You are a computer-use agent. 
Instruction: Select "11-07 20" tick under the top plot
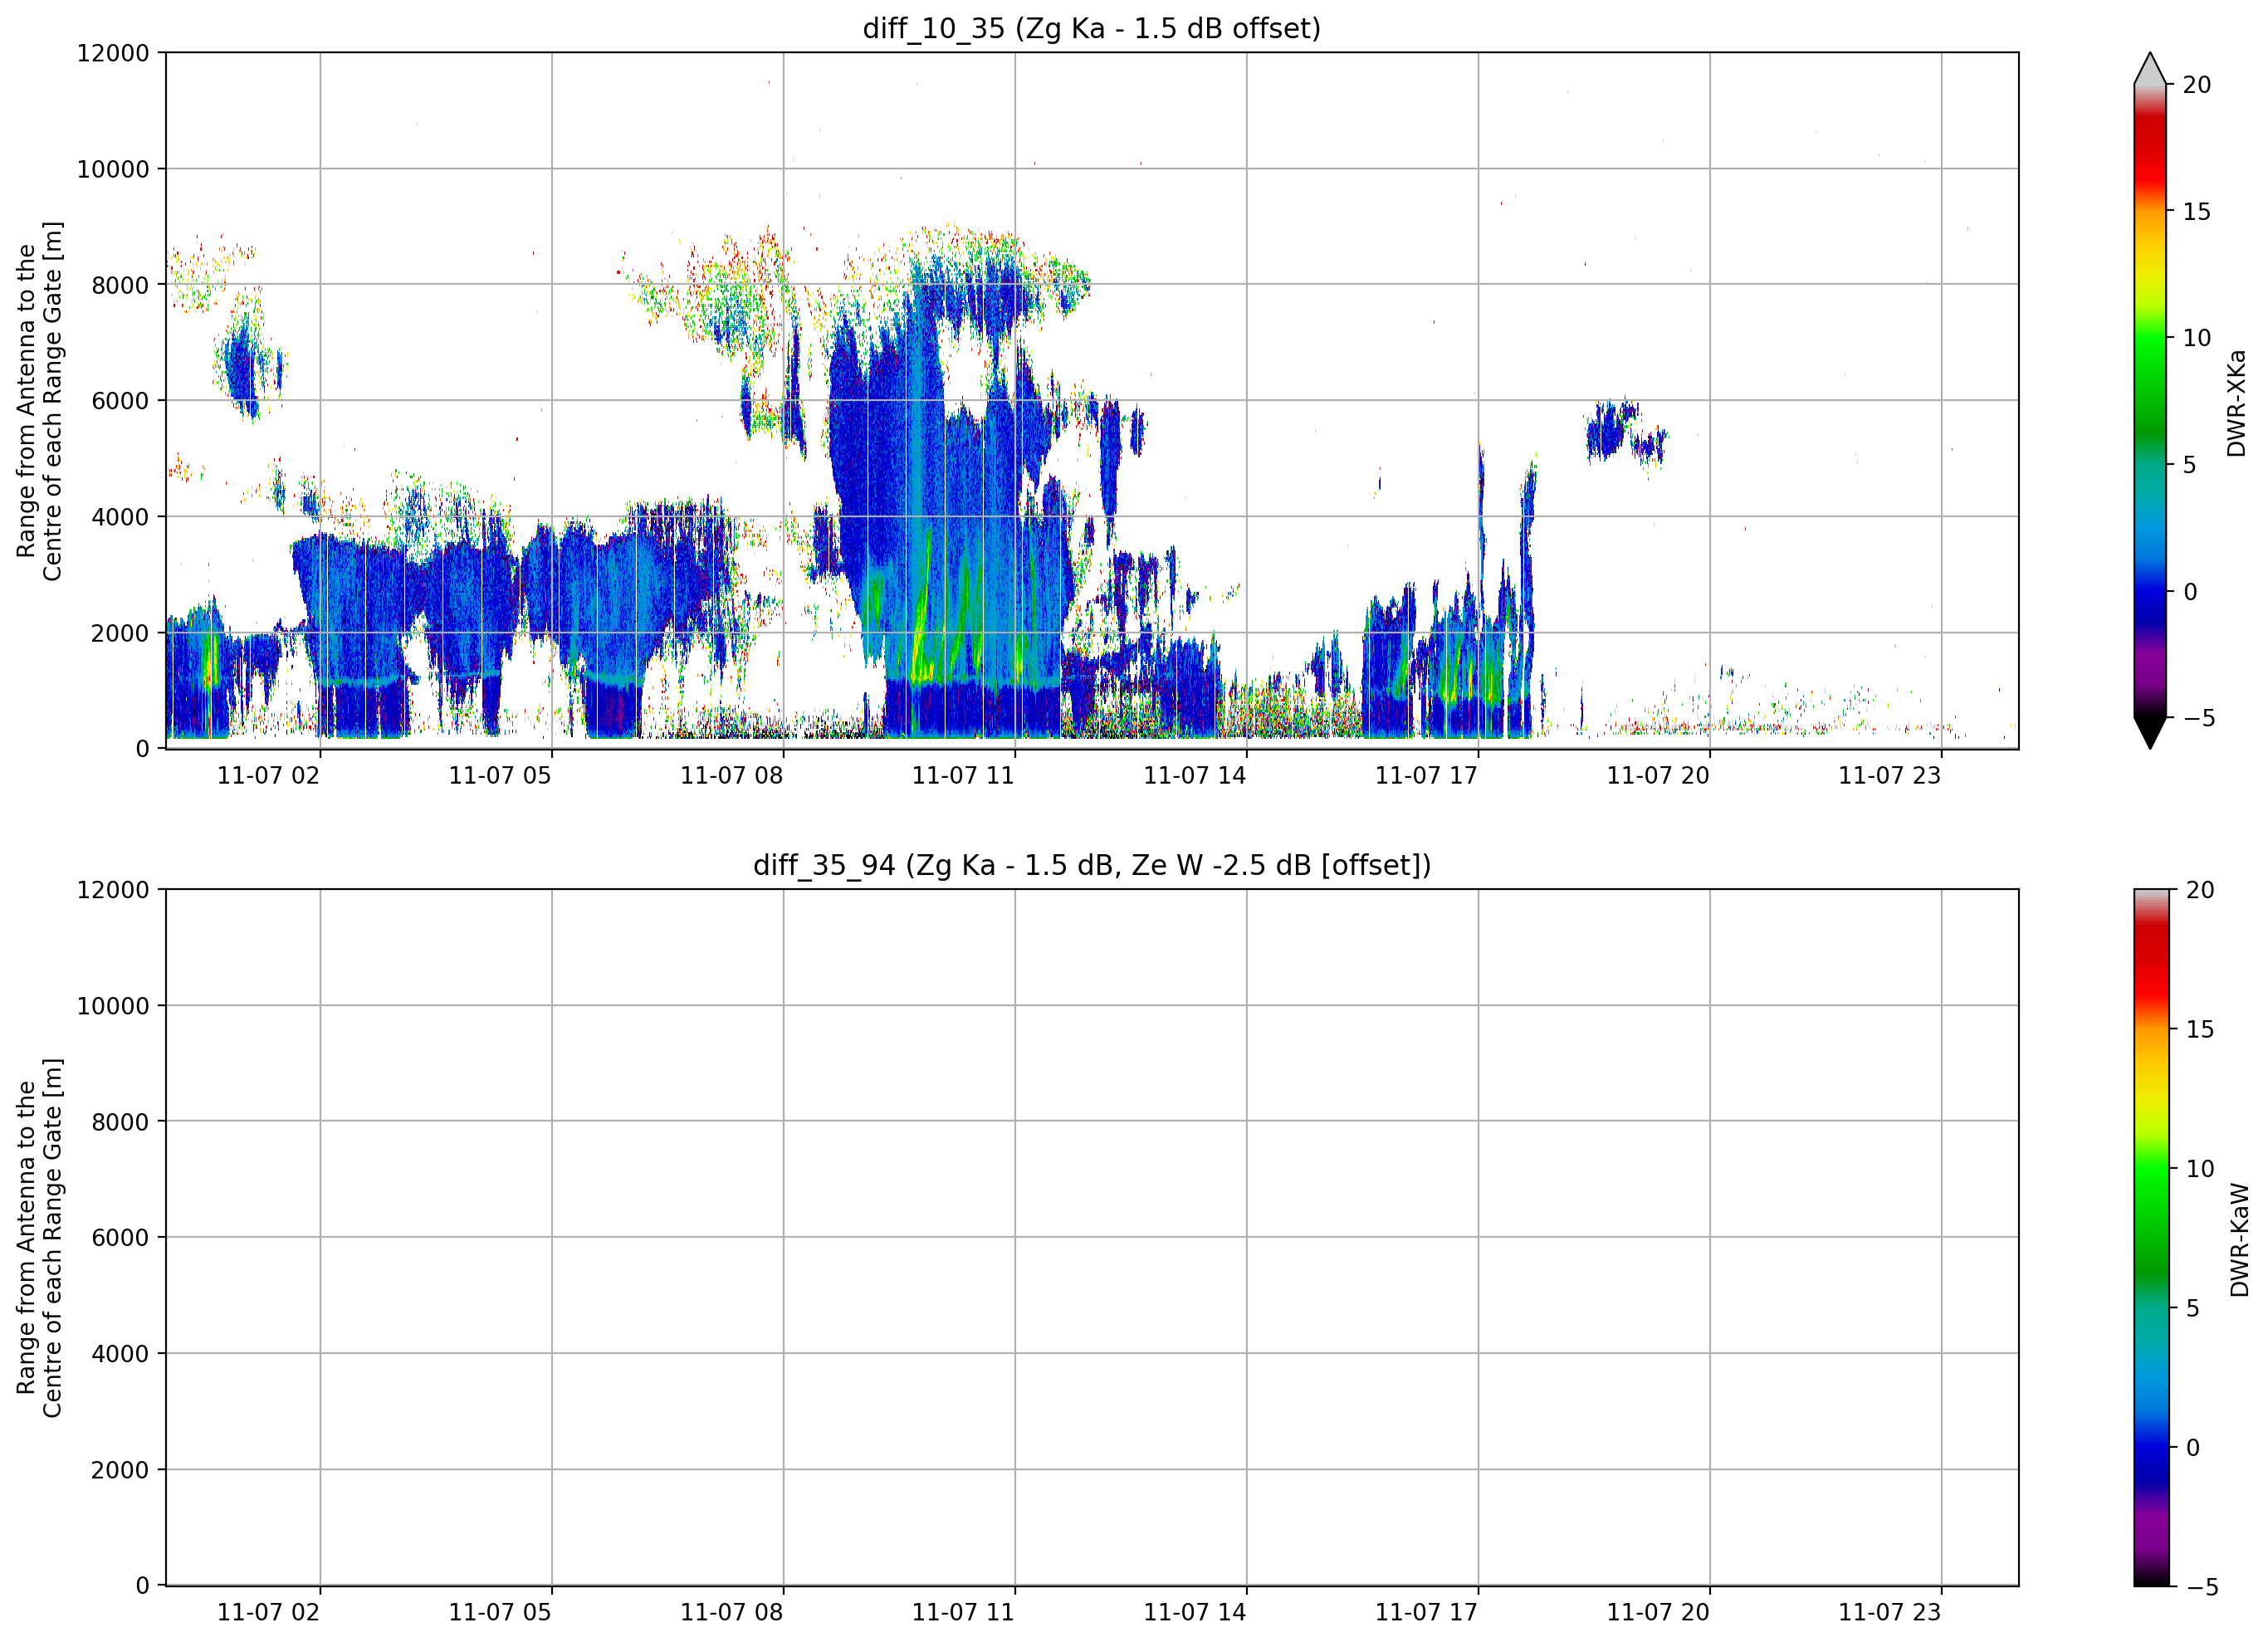1658,776
